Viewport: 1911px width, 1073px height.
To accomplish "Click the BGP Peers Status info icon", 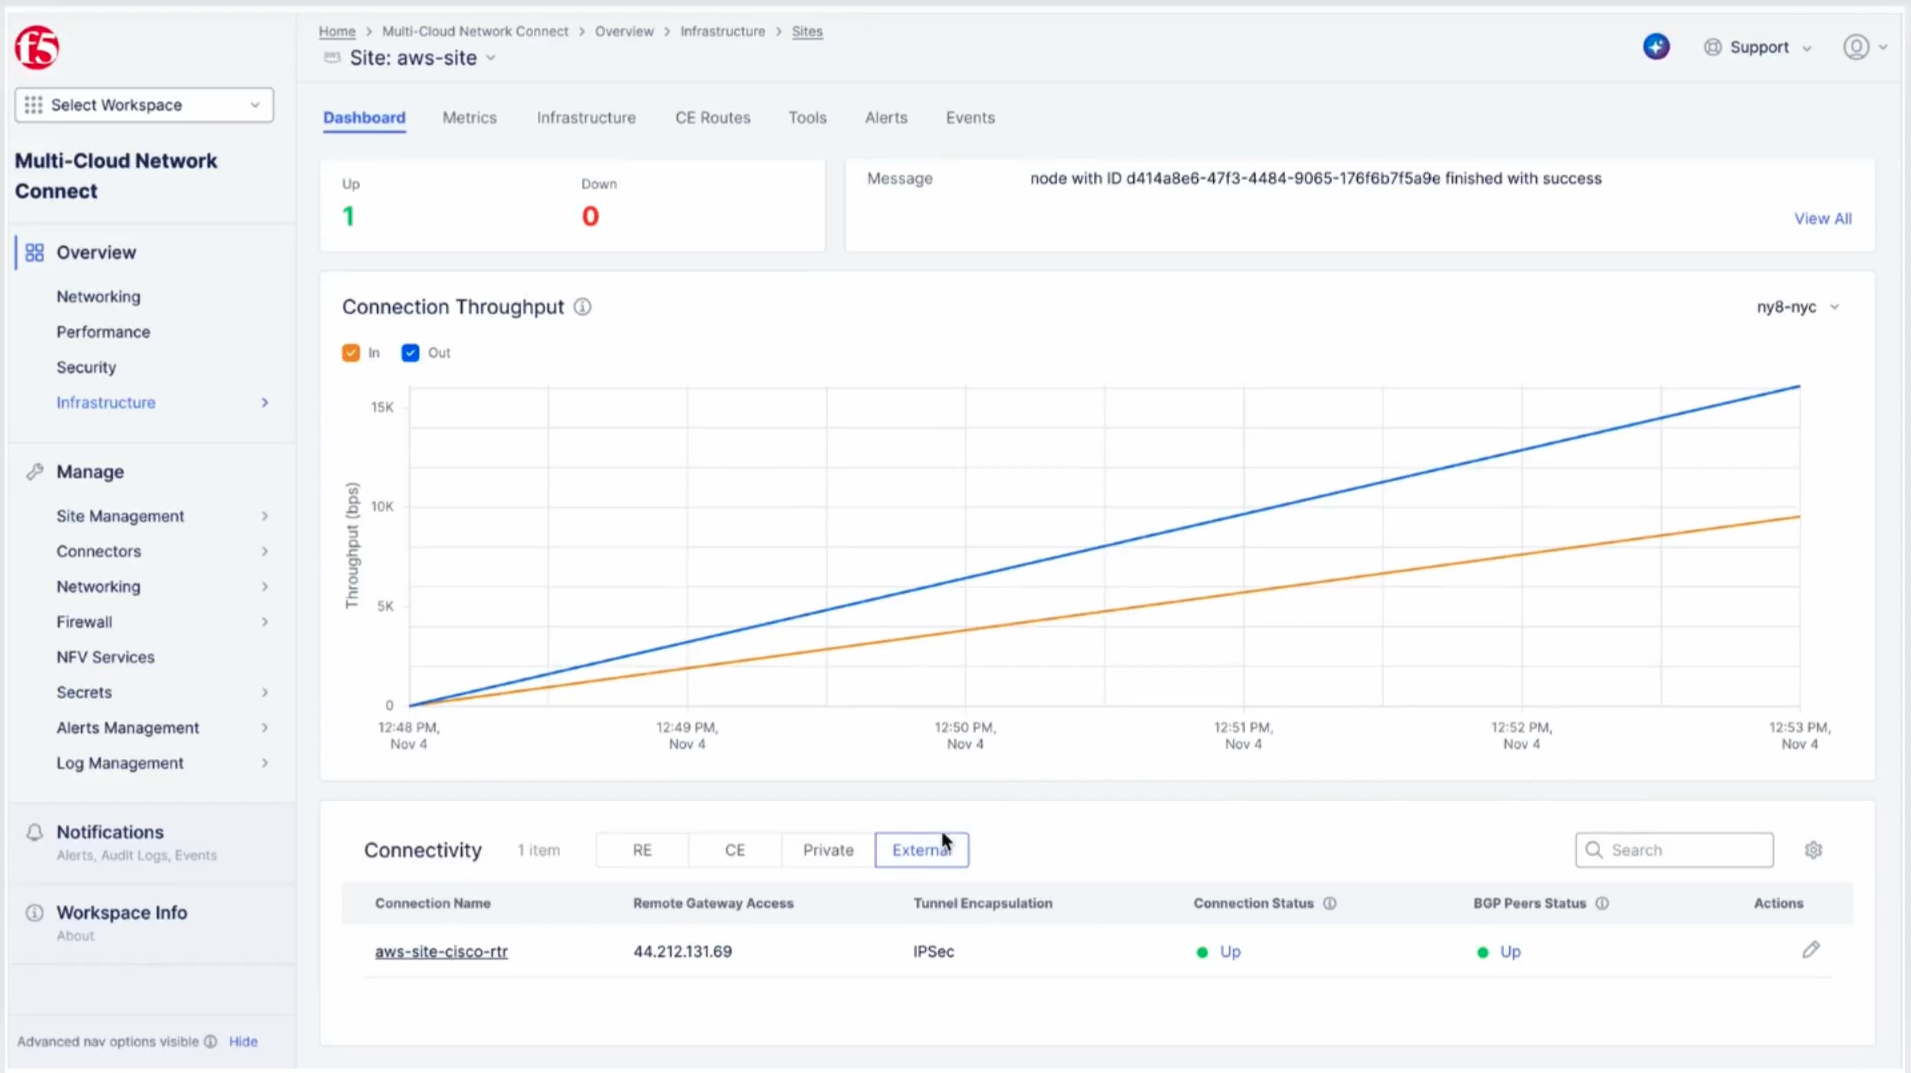I will click(x=1602, y=903).
